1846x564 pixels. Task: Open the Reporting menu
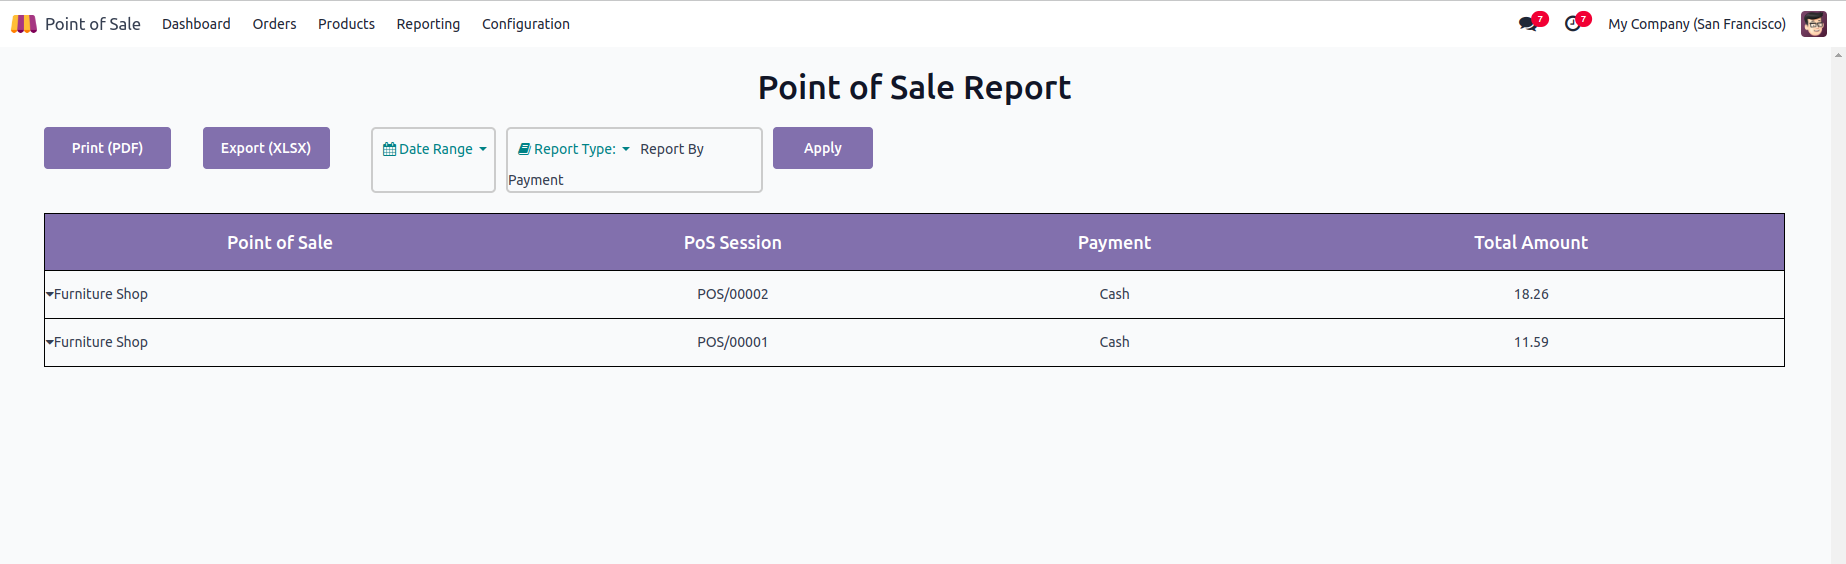(x=428, y=24)
